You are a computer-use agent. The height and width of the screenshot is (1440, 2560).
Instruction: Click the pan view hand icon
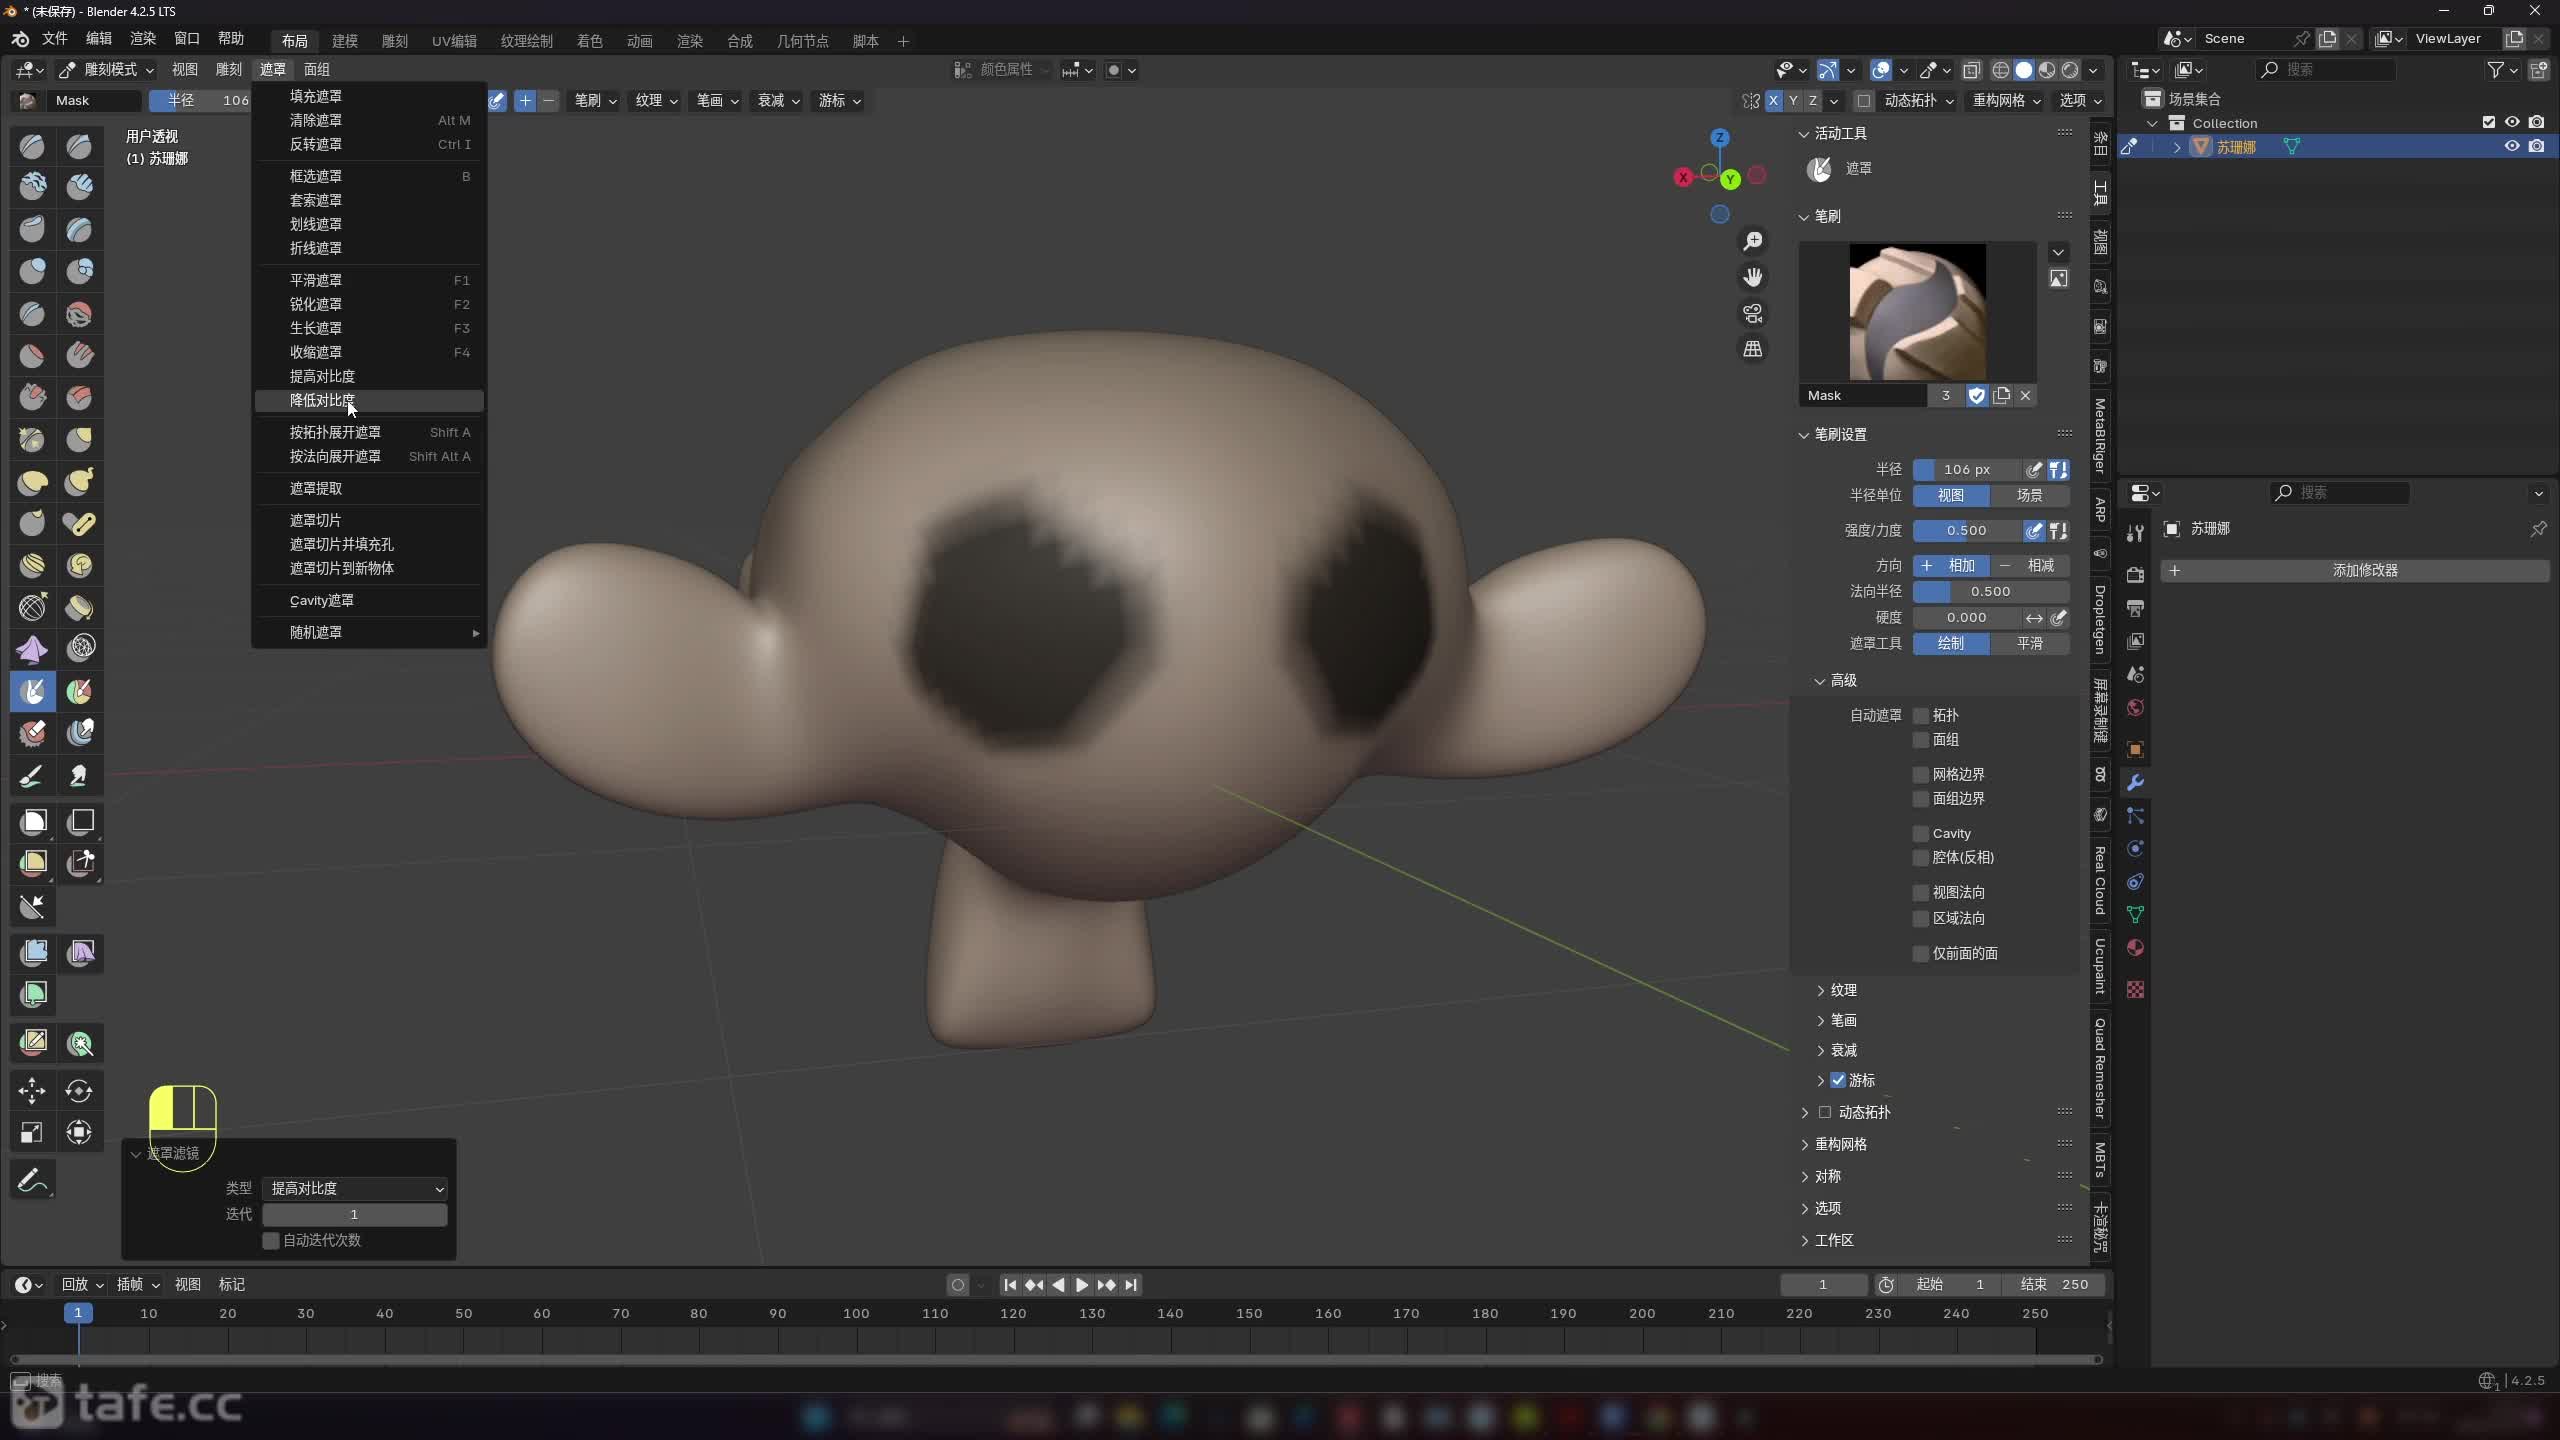1753,277
